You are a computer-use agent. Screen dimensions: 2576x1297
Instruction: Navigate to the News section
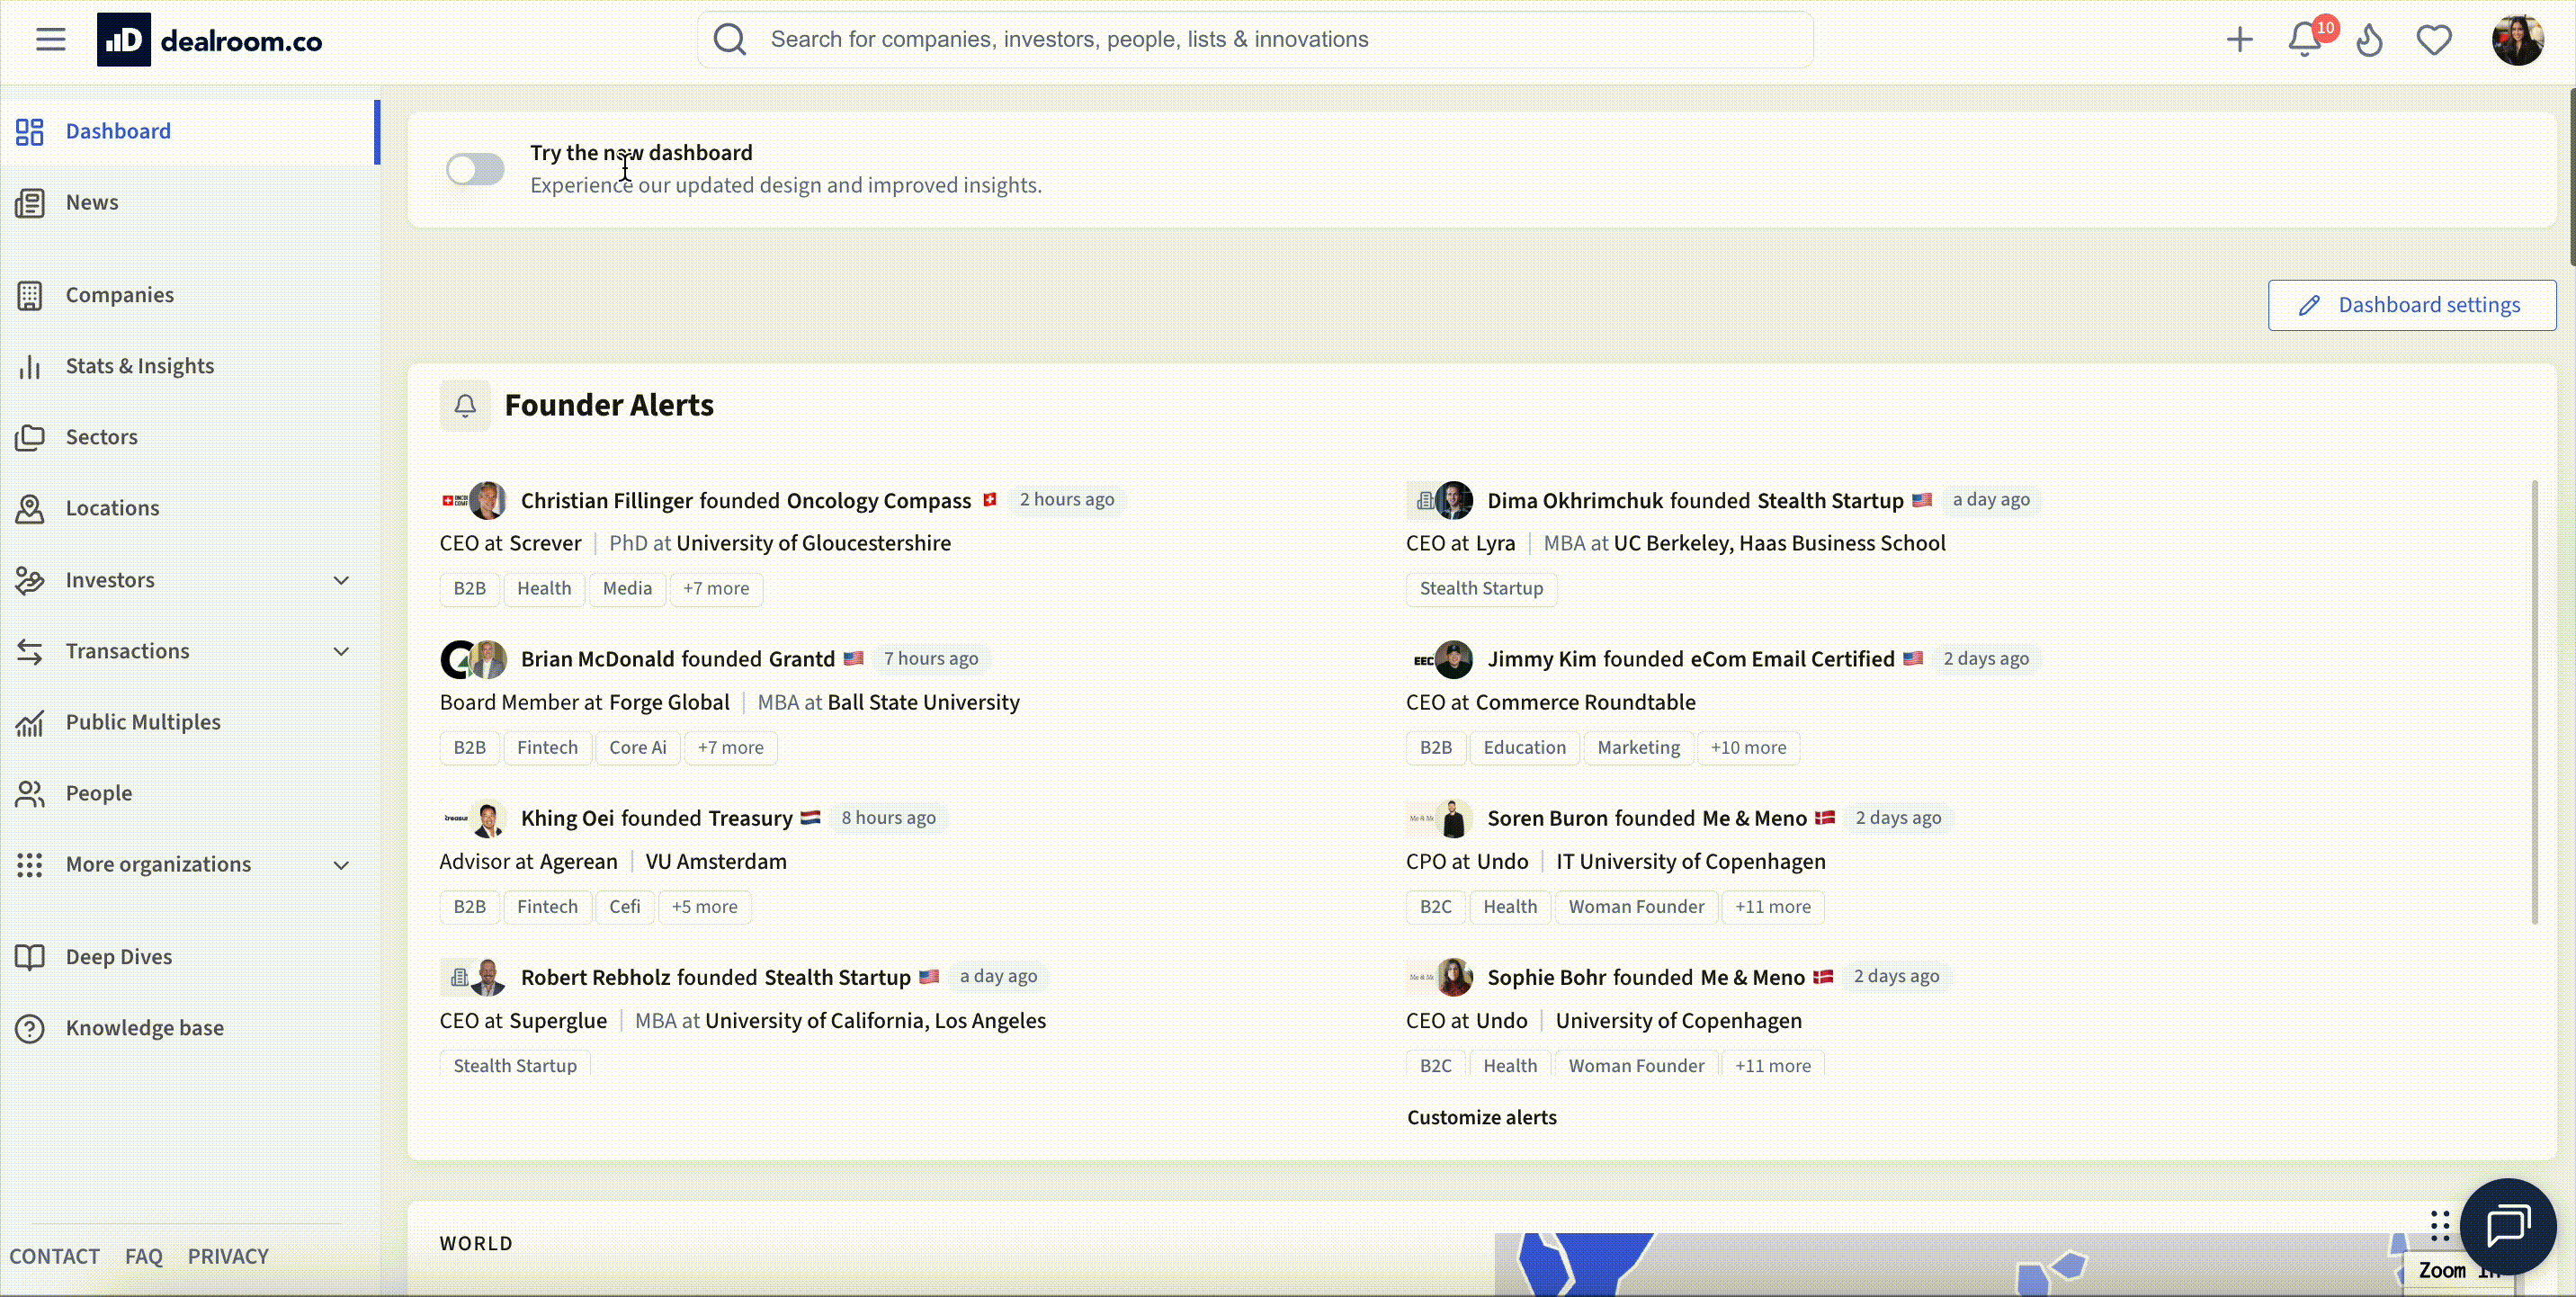89,202
